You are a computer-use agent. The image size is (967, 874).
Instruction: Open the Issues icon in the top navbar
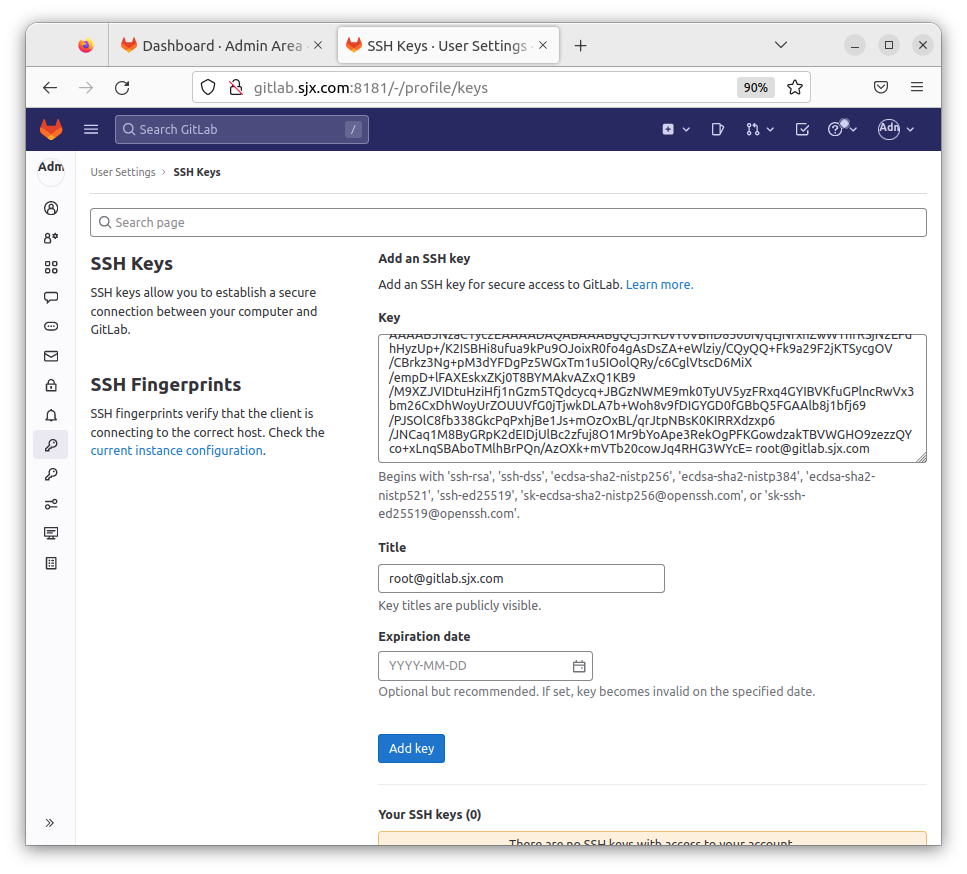tap(717, 129)
